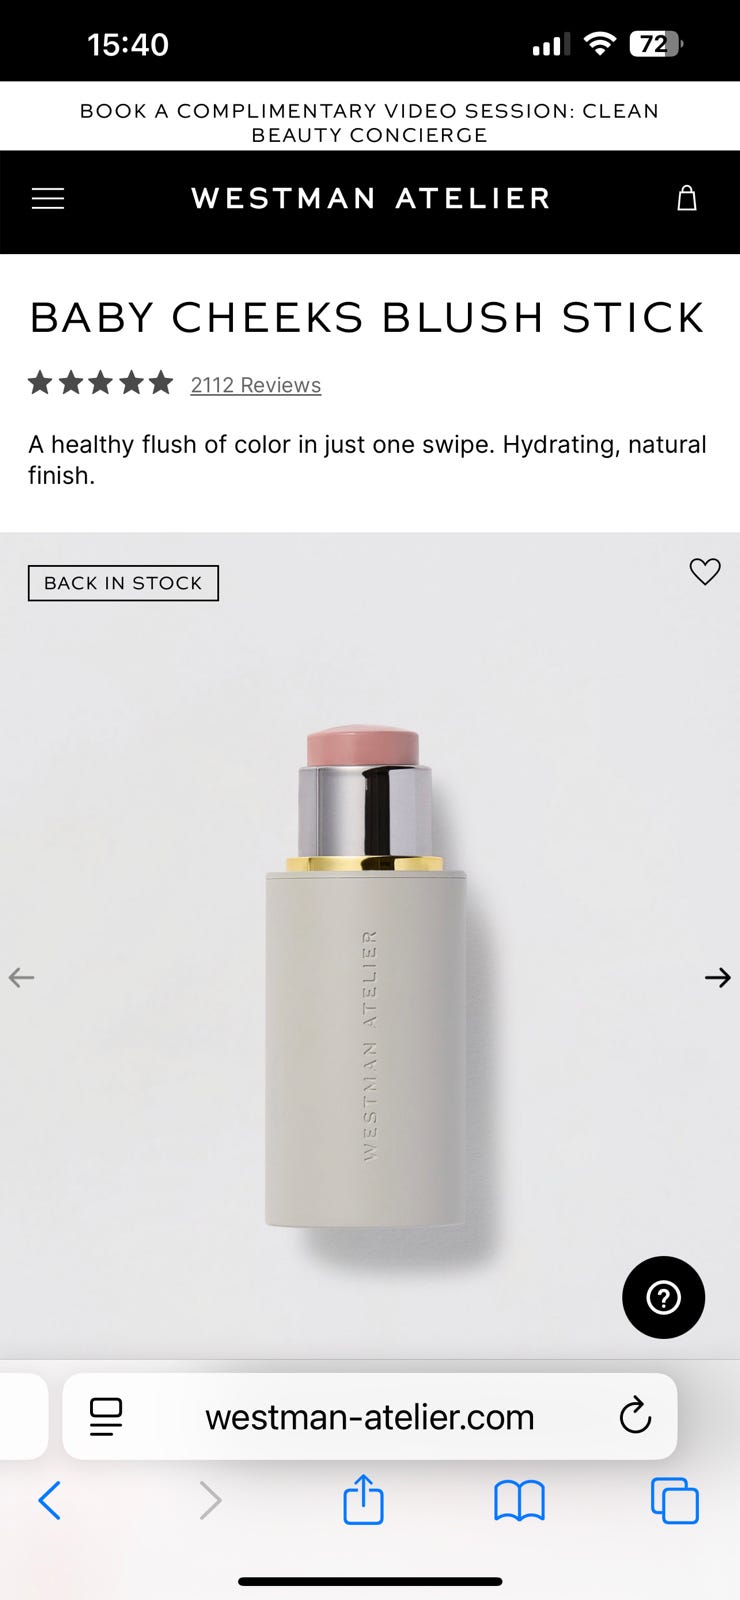Open the hamburger navigation menu

pos(48,199)
